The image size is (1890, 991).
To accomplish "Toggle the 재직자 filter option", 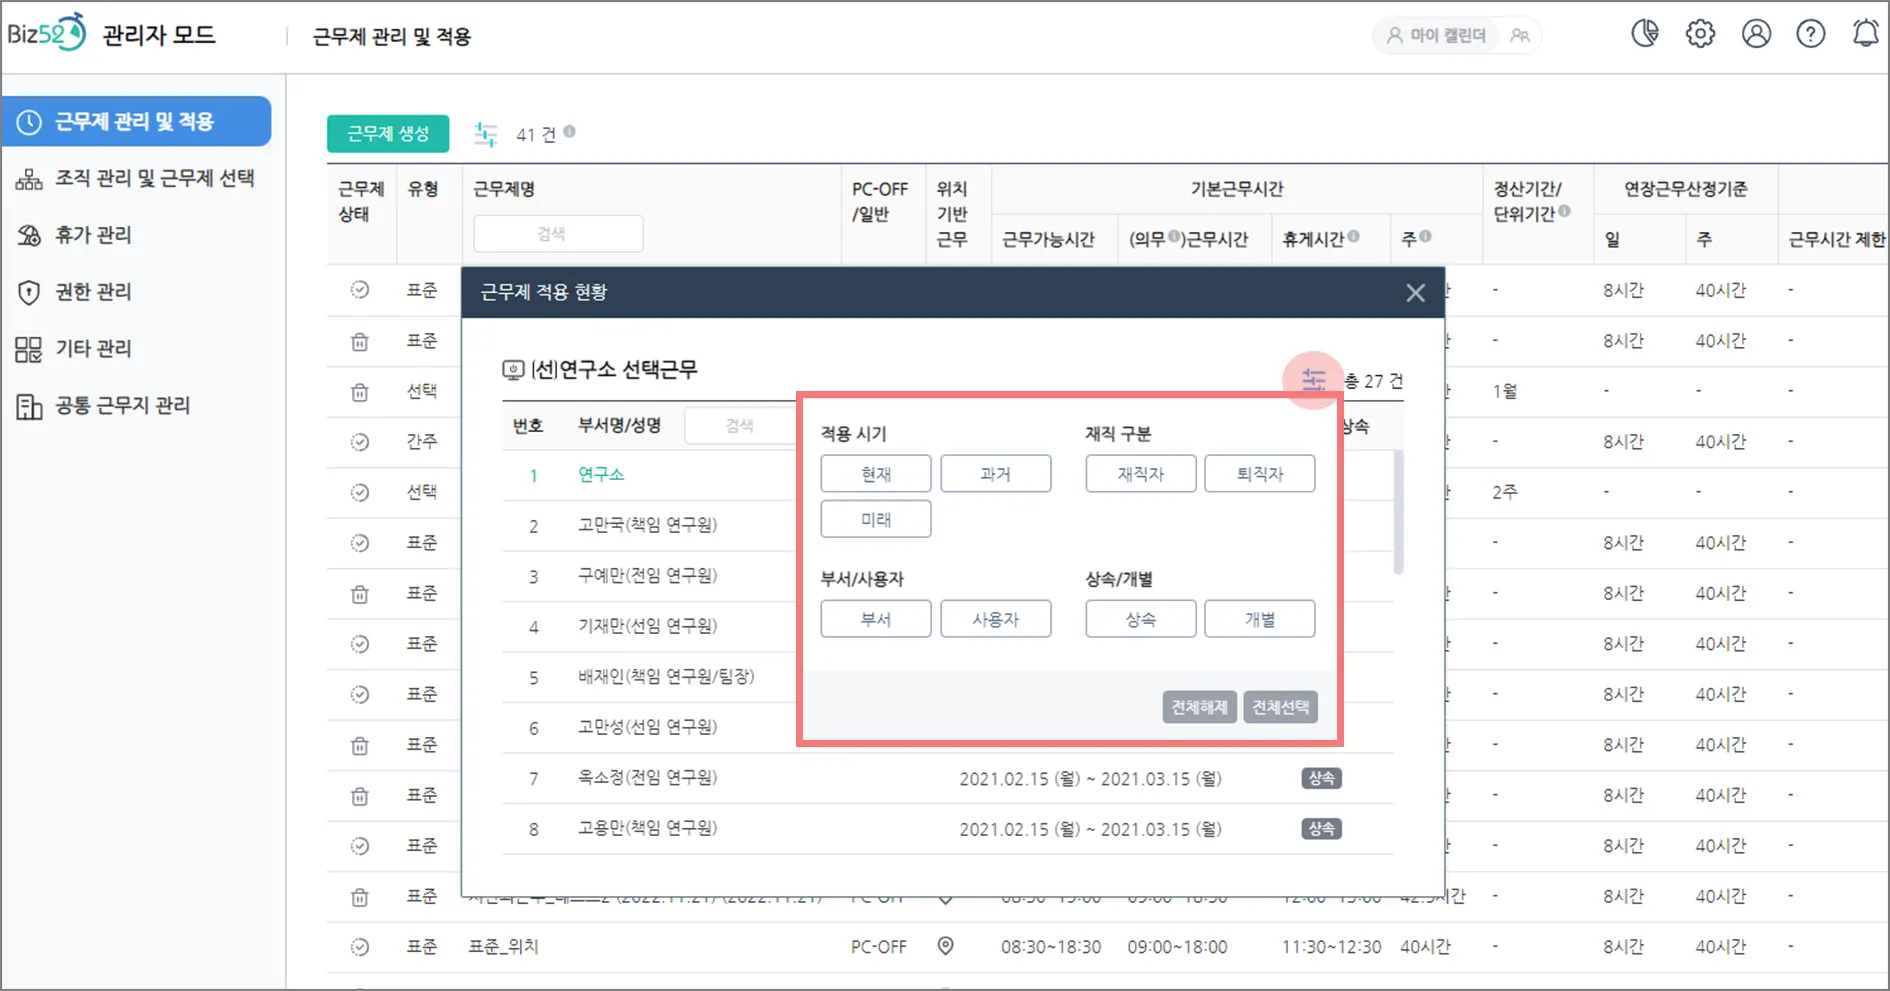I will (1141, 474).
